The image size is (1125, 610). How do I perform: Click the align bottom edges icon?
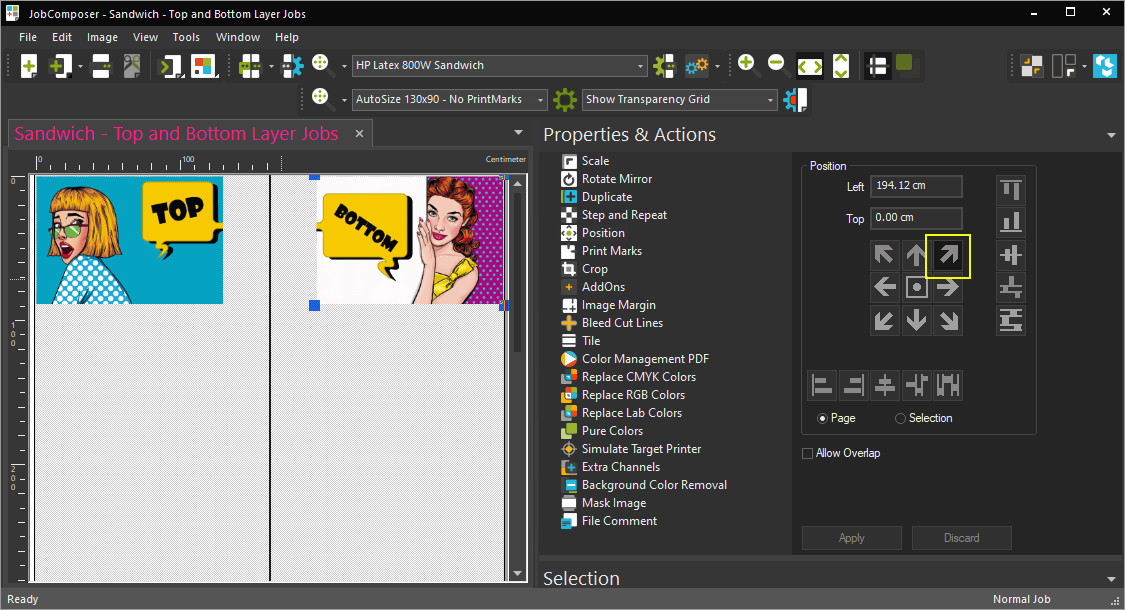click(x=1011, y=222)
